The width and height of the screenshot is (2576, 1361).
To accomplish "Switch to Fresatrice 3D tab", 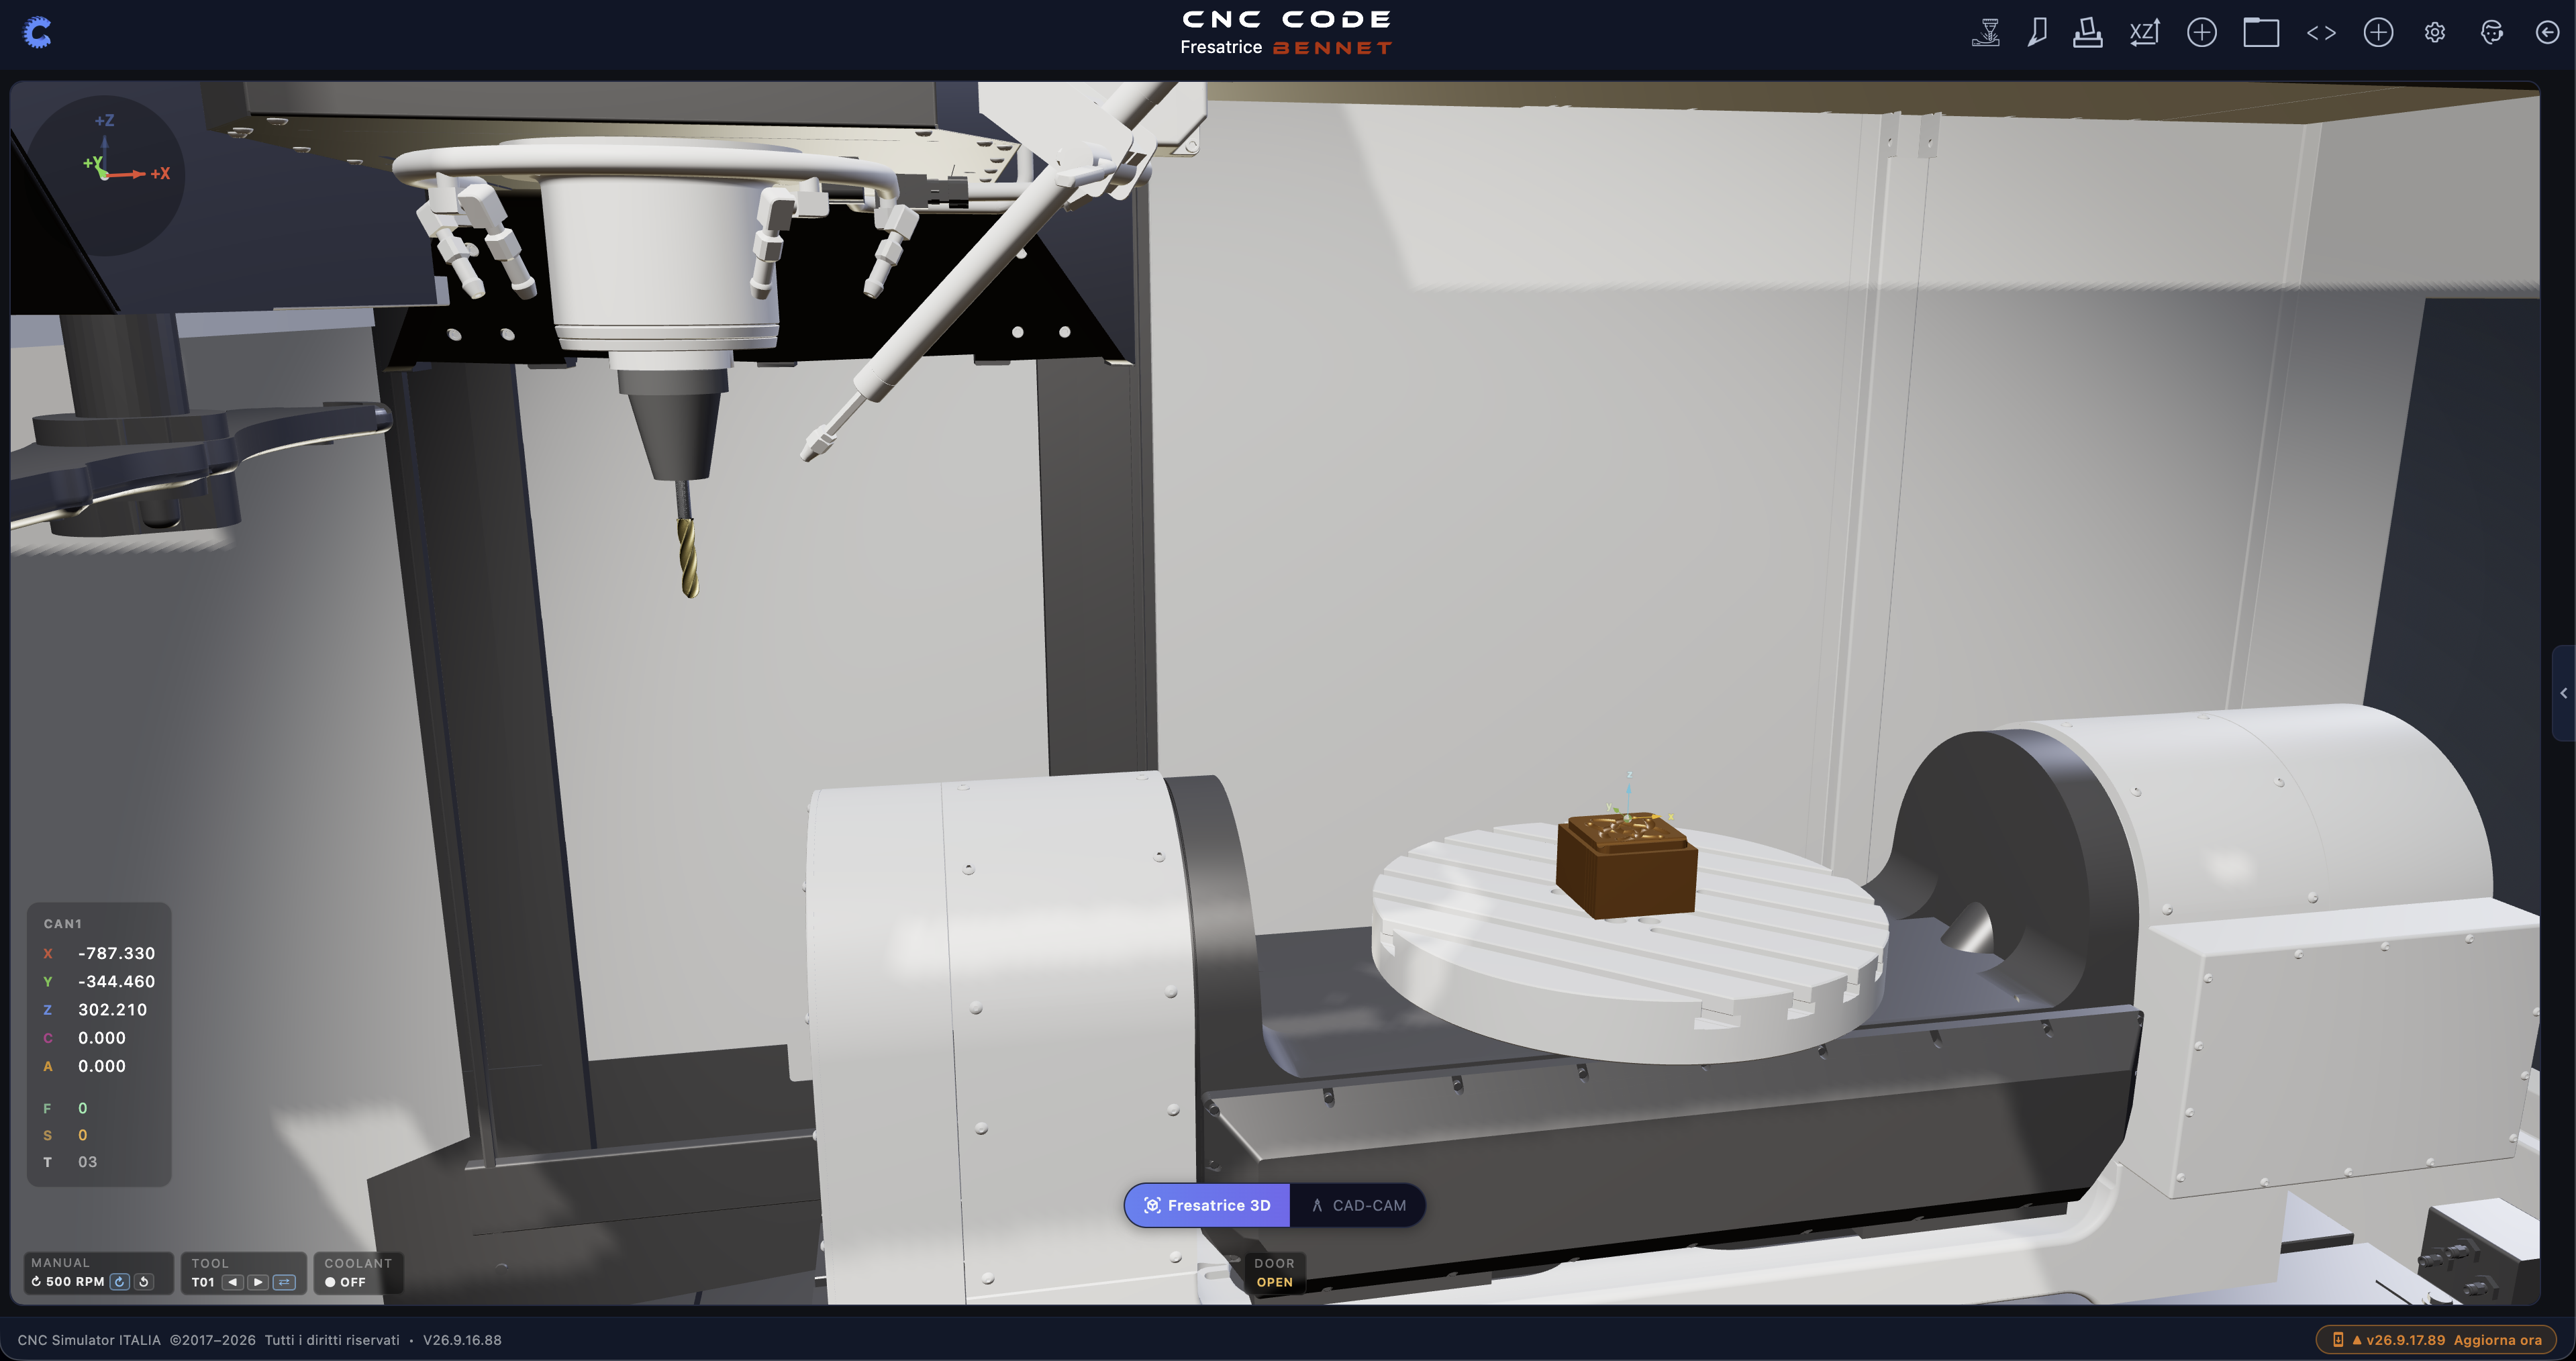I will pos(1207,1206).
